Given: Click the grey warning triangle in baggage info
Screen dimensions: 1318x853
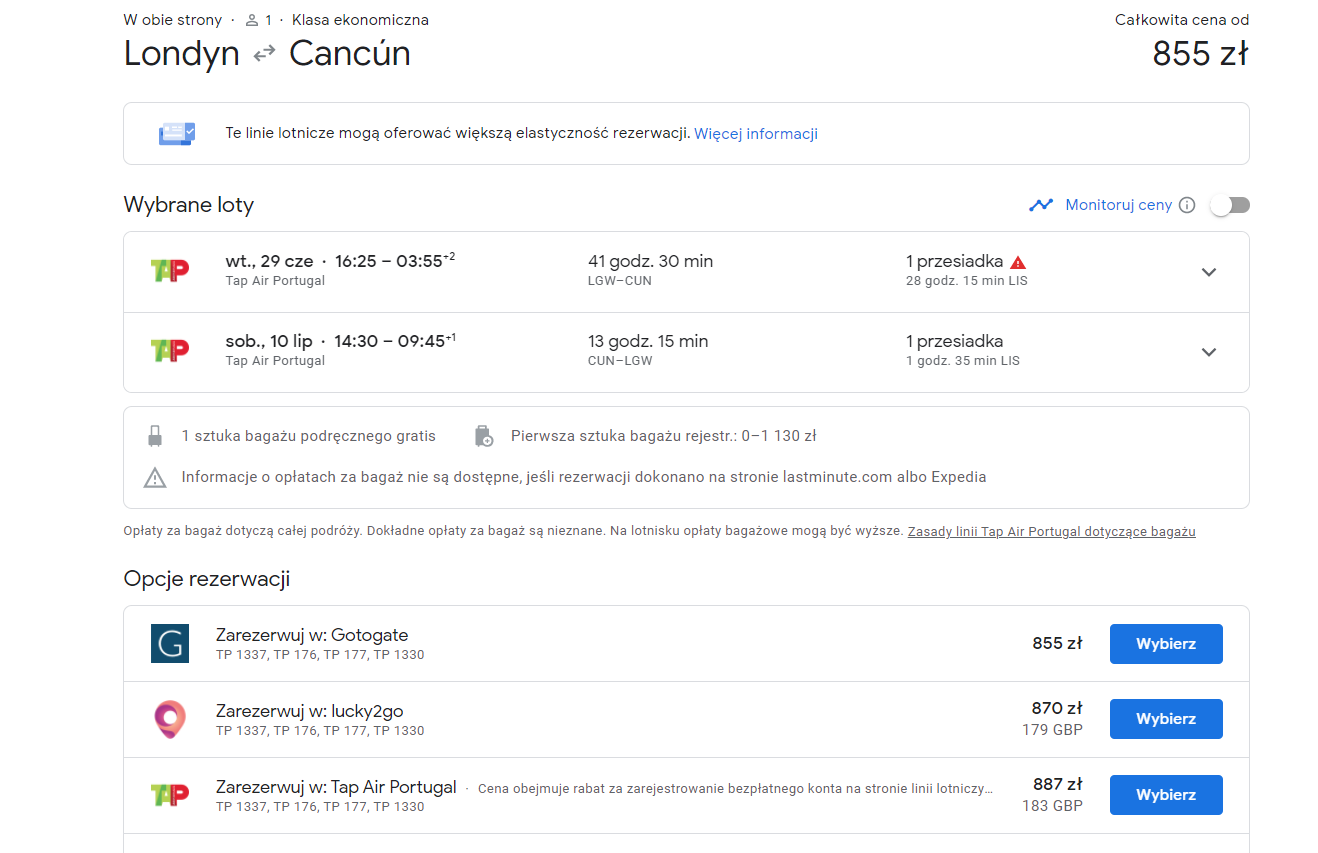Looking at the screenshot, I should tap(155, 478).
